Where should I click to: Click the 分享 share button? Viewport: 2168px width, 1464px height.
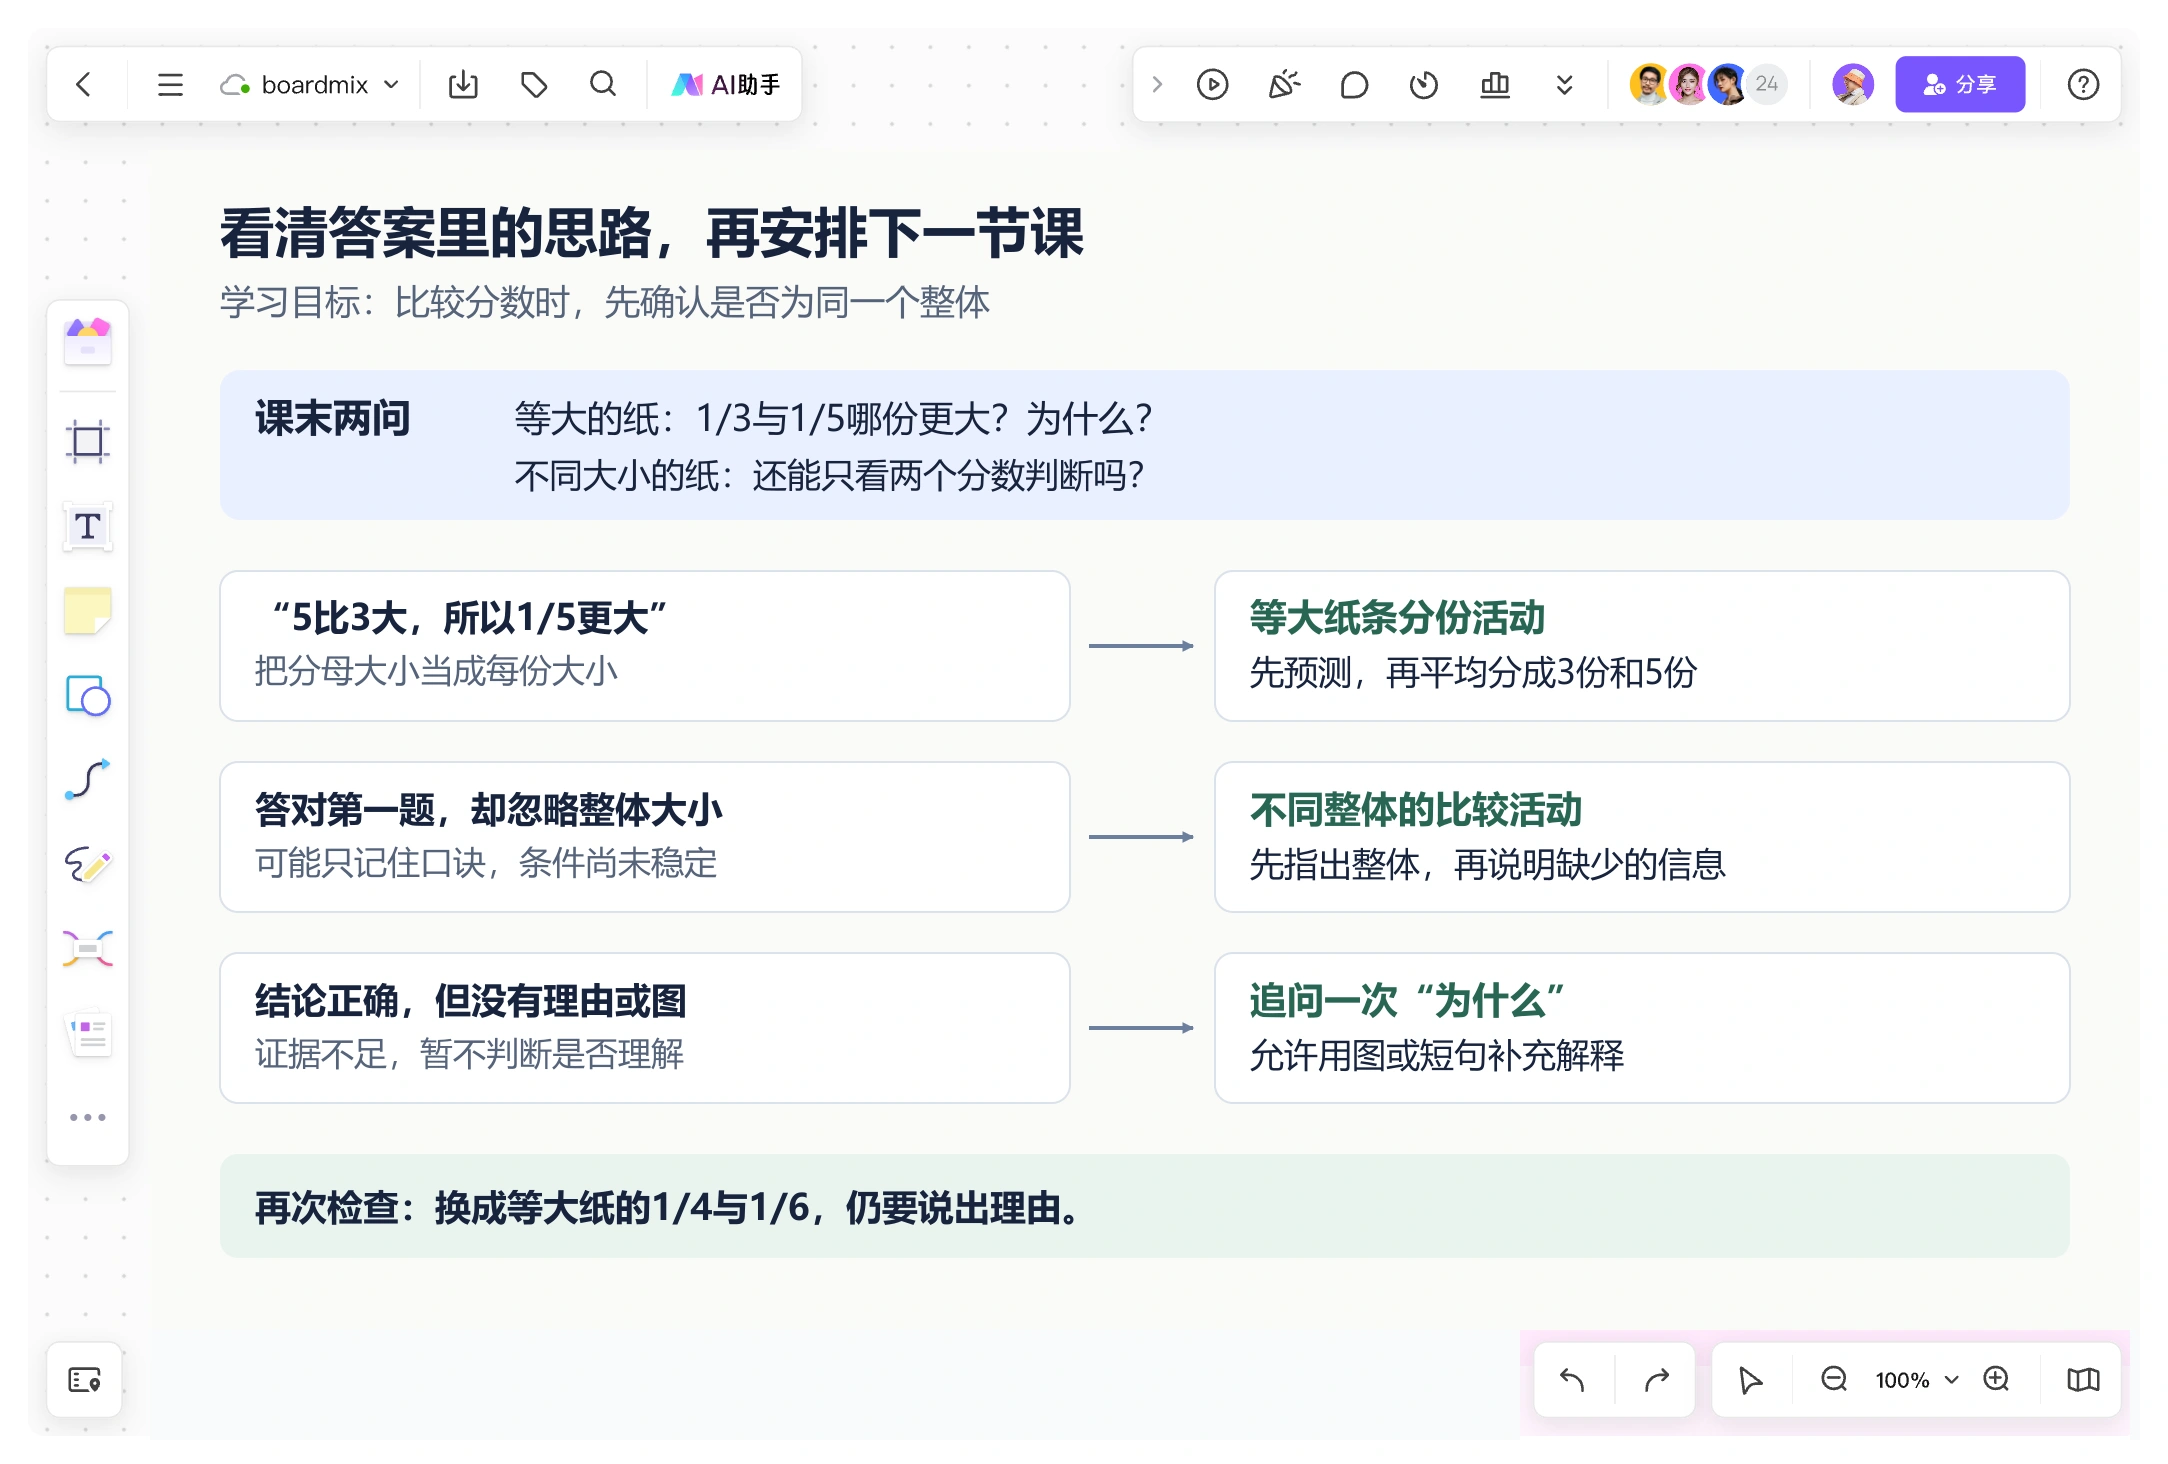(1960, 85)
